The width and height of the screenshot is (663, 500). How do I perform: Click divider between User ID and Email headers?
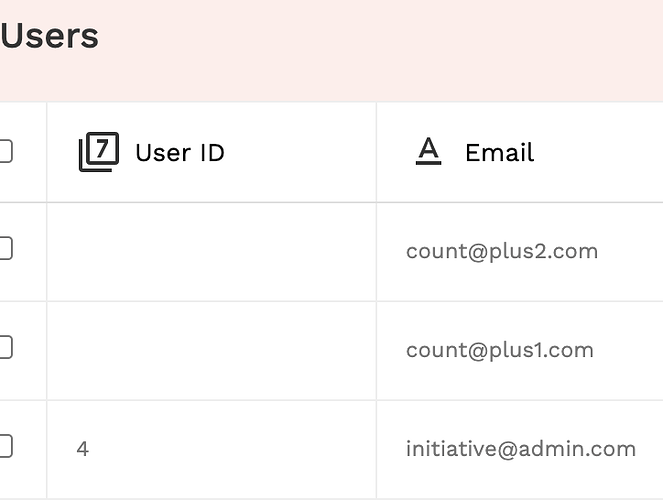click(376, 152)
